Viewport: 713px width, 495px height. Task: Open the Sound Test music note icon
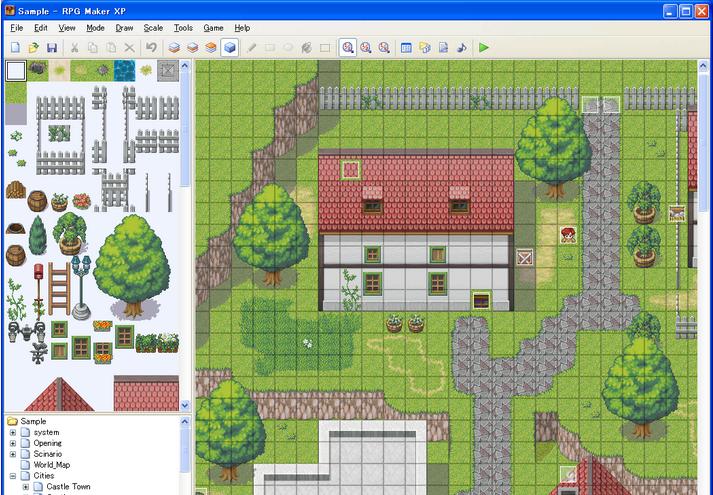click(461, 47)
